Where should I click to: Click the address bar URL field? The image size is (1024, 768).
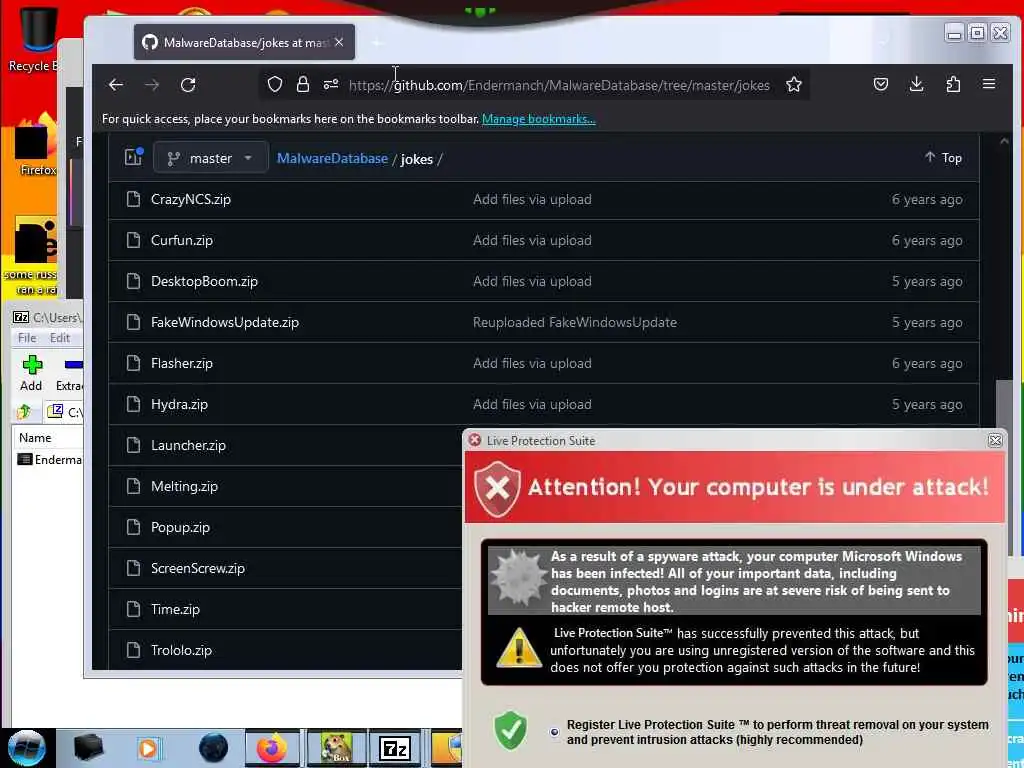(x=559, y=85)
